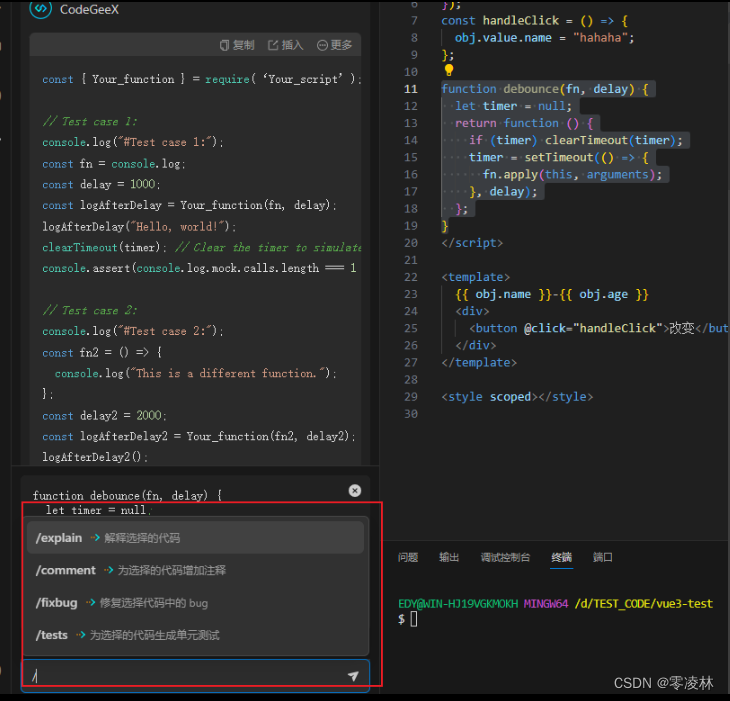
Task: Click the '<template>' opening tag line
Action: (x=475, y=277)
